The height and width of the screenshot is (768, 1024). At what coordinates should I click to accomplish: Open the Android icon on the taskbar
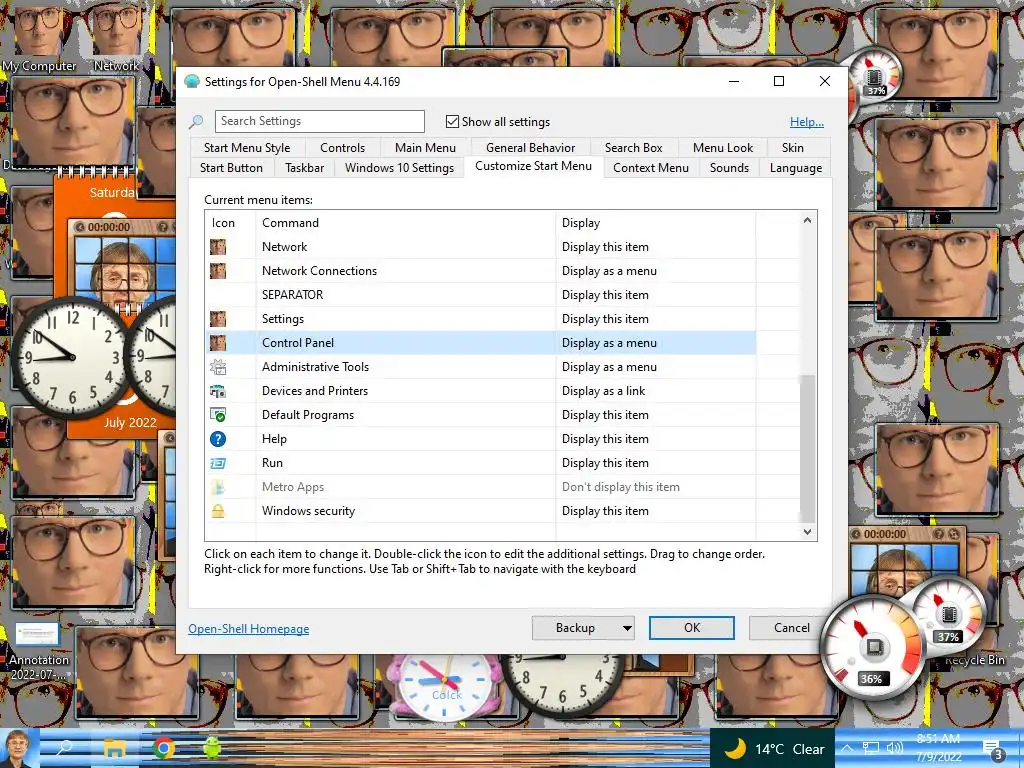[212, 748]
